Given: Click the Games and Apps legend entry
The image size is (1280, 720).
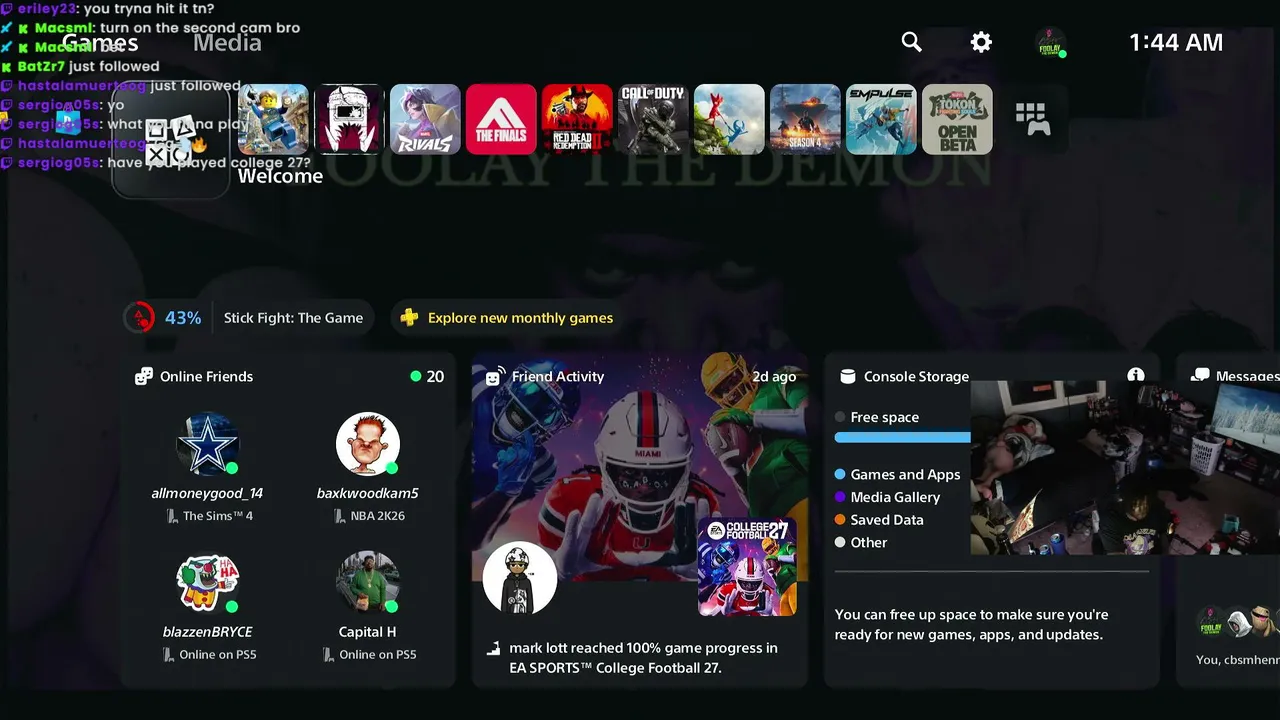Looking at the screenshot, I should [898, 475].
